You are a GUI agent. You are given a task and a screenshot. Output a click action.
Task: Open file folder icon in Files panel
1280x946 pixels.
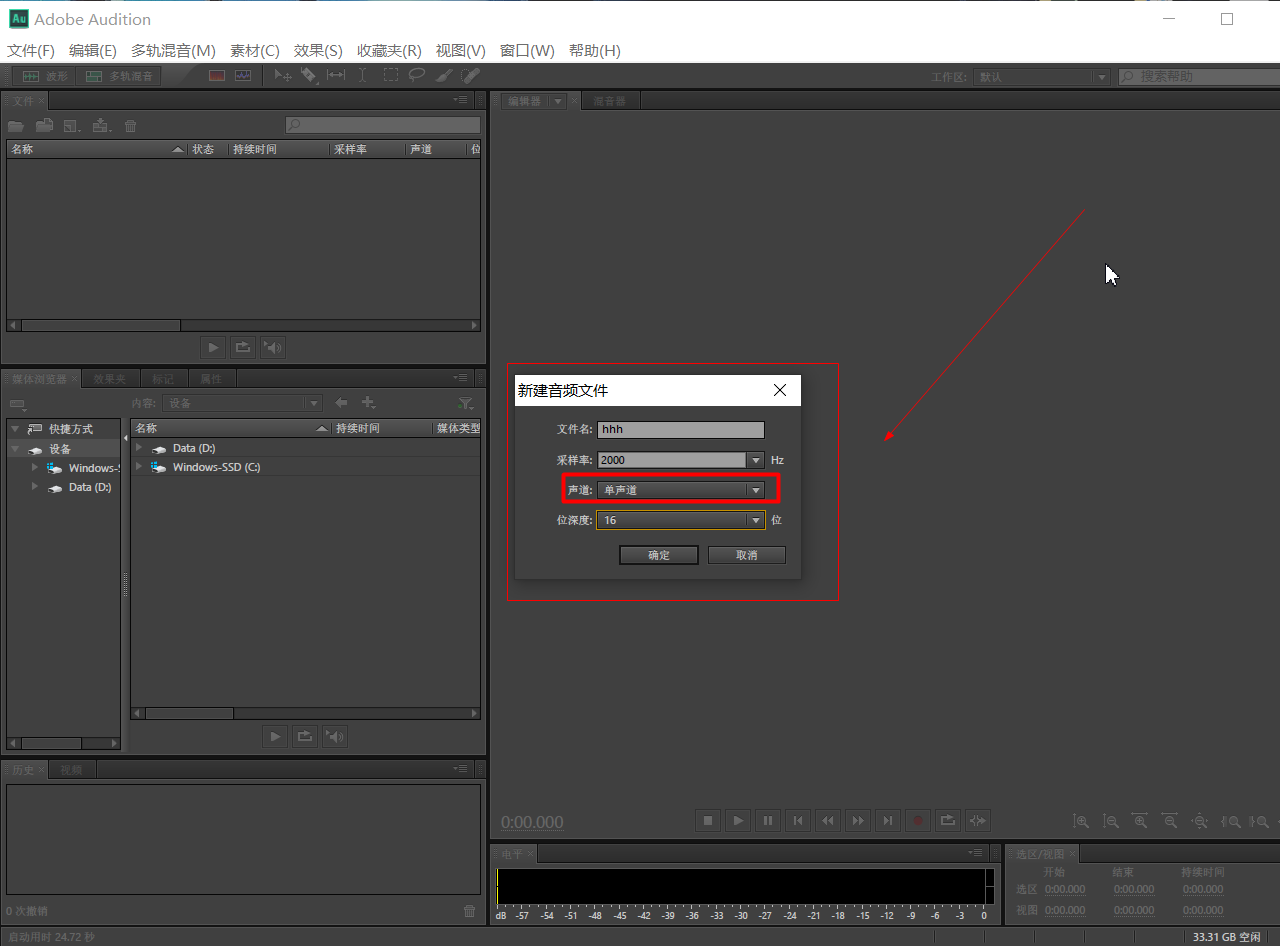tap(16, 126)
